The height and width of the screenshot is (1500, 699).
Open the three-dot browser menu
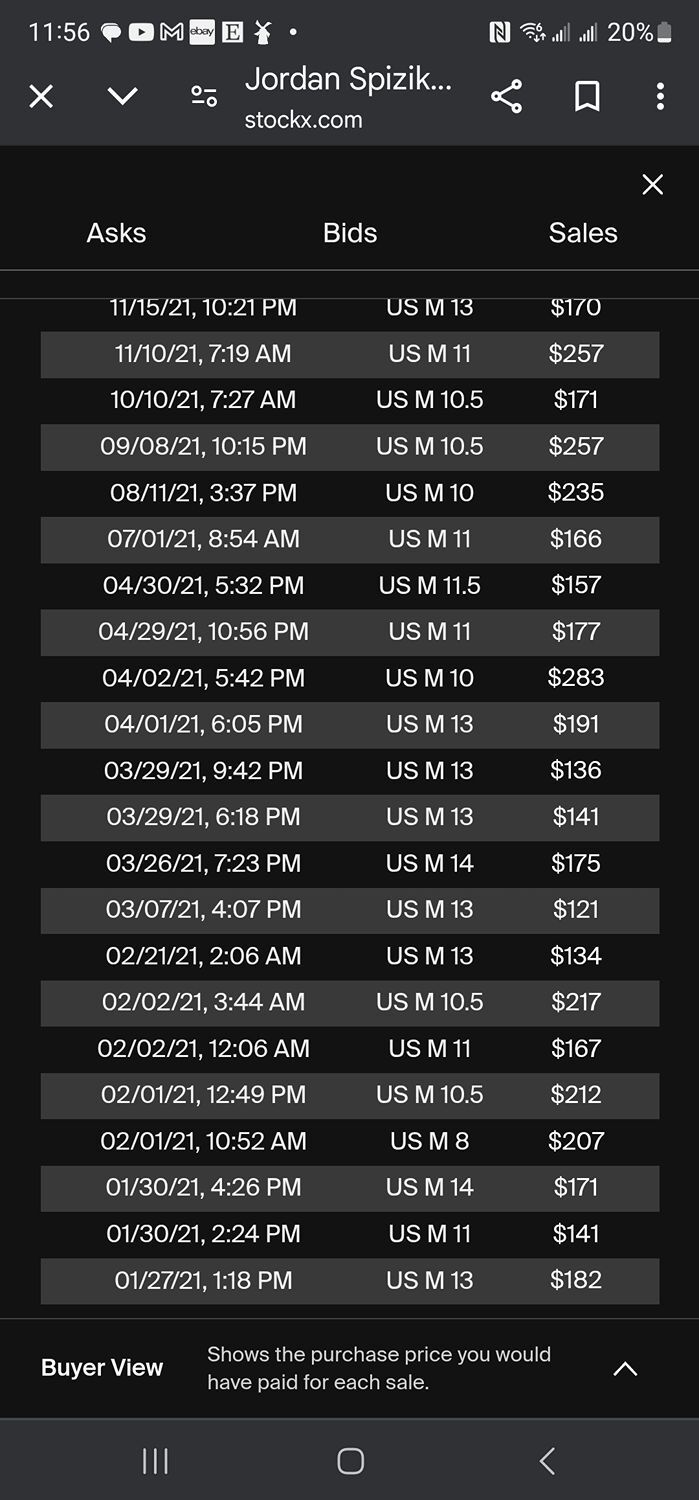tap(660, 96)
